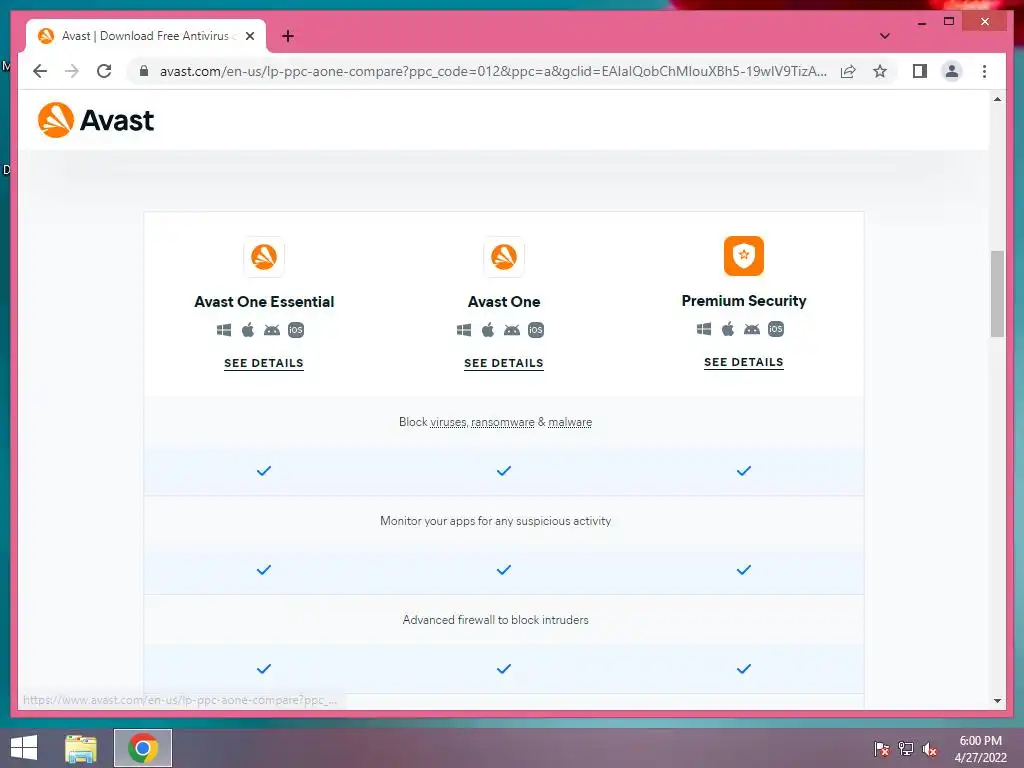Open Action Center flag icon in tray
The height and width of the screenshot is (768, 1024).
point(882,749)
